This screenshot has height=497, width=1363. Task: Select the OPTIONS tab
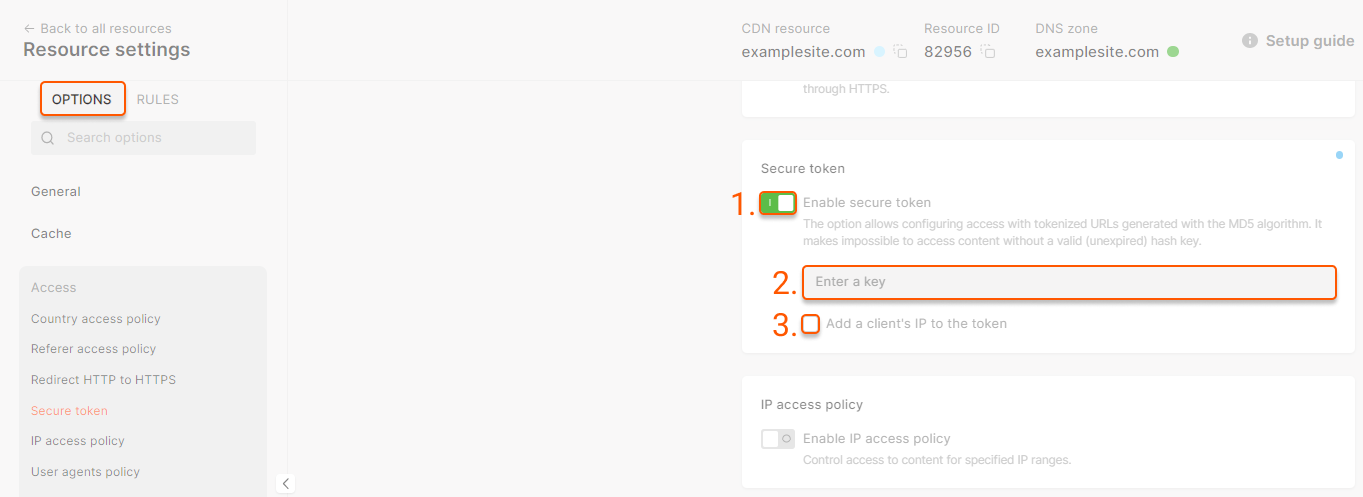click(82, 99)
